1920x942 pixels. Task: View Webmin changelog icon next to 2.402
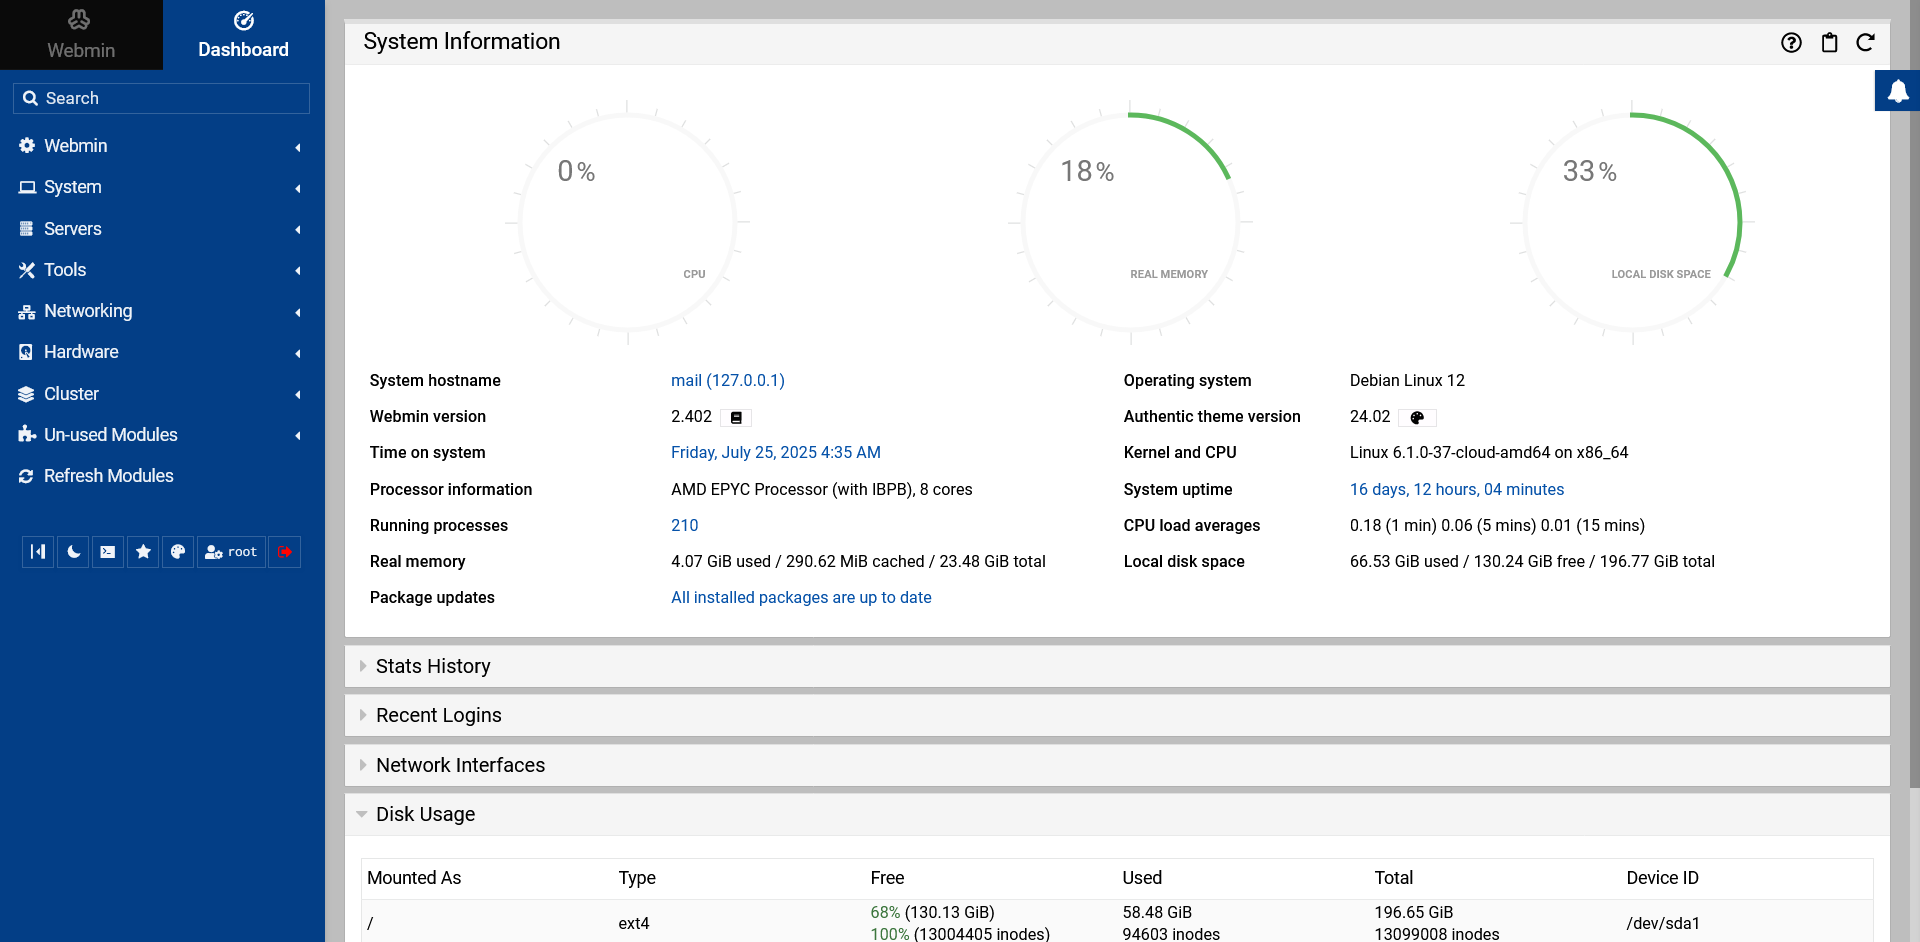(x=736, y=417)
